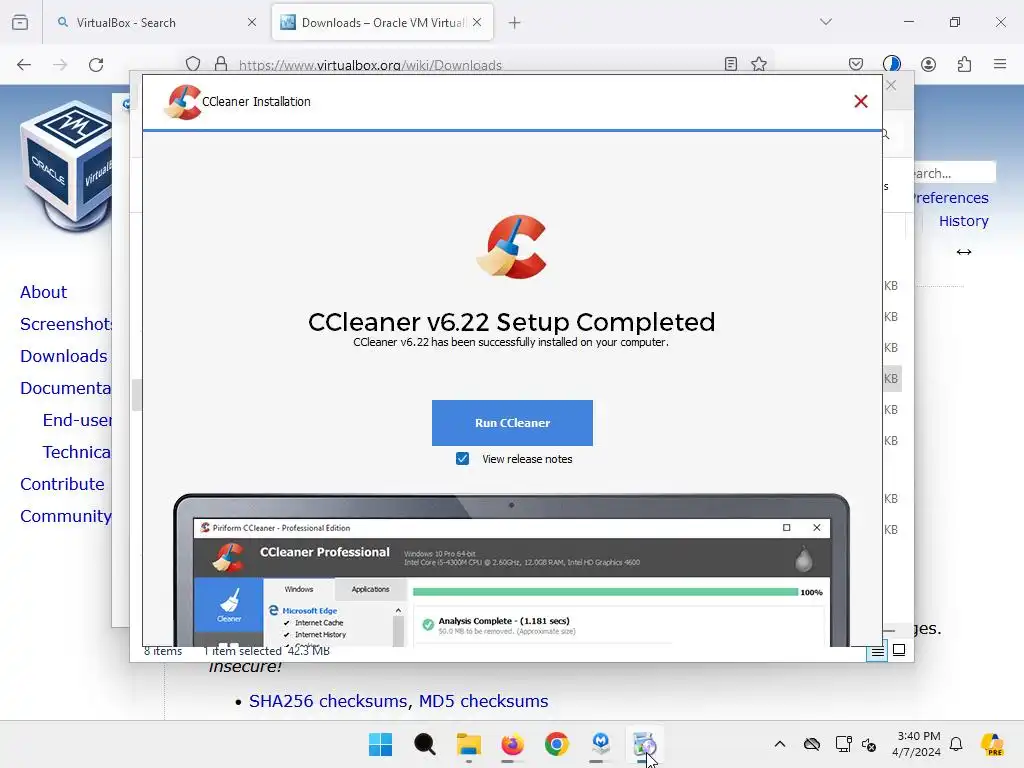Switch File Explorer to details view
The width and height of the screenshot is (1024, 768).
click(x=877, y=651)
